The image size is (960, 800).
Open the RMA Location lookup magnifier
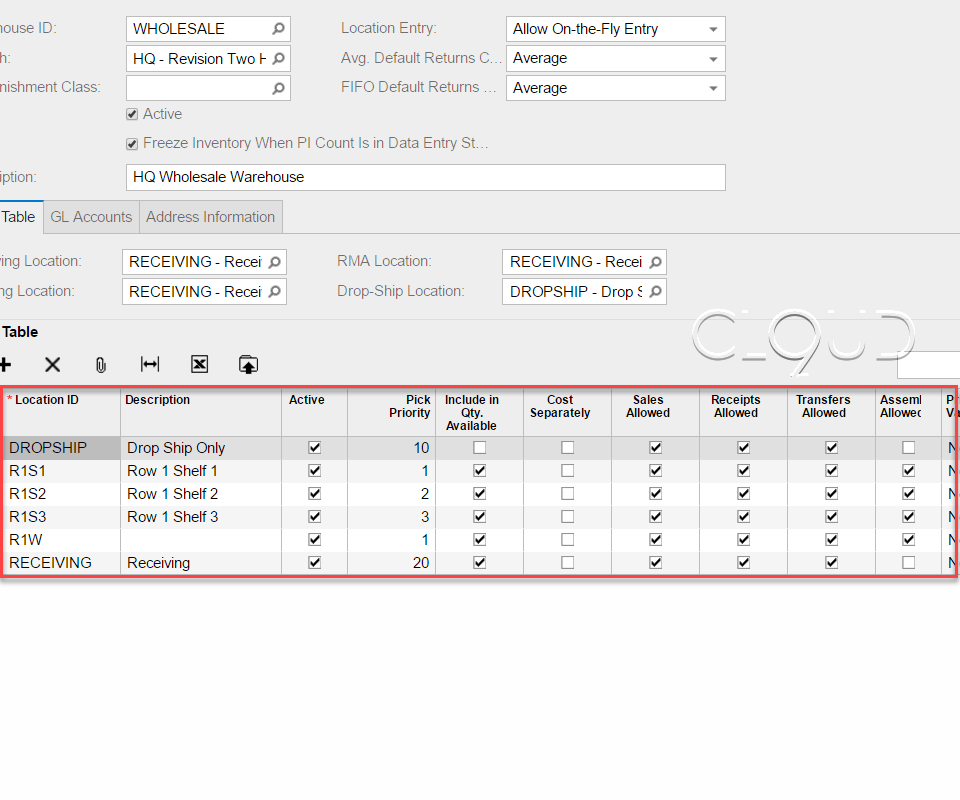coord(656,261)
